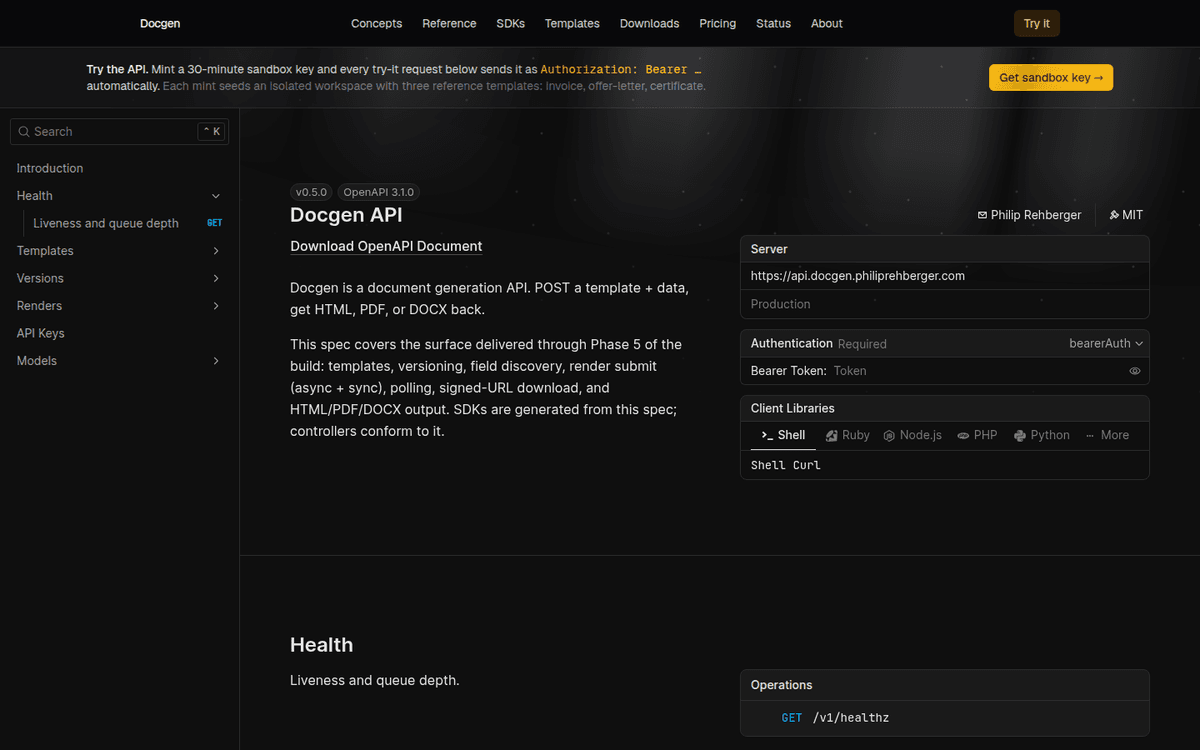Viewport: 1200px width, 750px height.
Task: Open the About nav item
Action: coord(827,23)
